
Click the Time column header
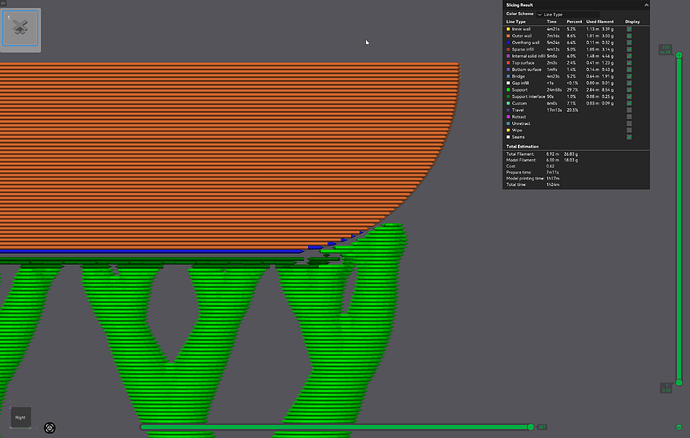tap(551, 22)
